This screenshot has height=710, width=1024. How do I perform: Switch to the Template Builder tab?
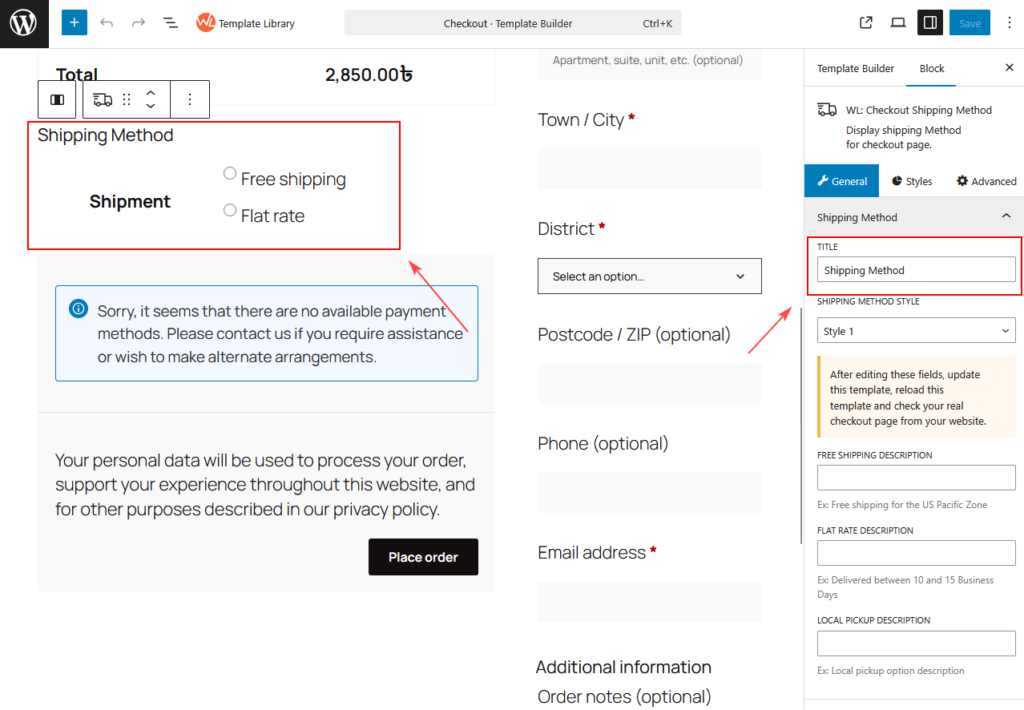click(x=855, y=68)
